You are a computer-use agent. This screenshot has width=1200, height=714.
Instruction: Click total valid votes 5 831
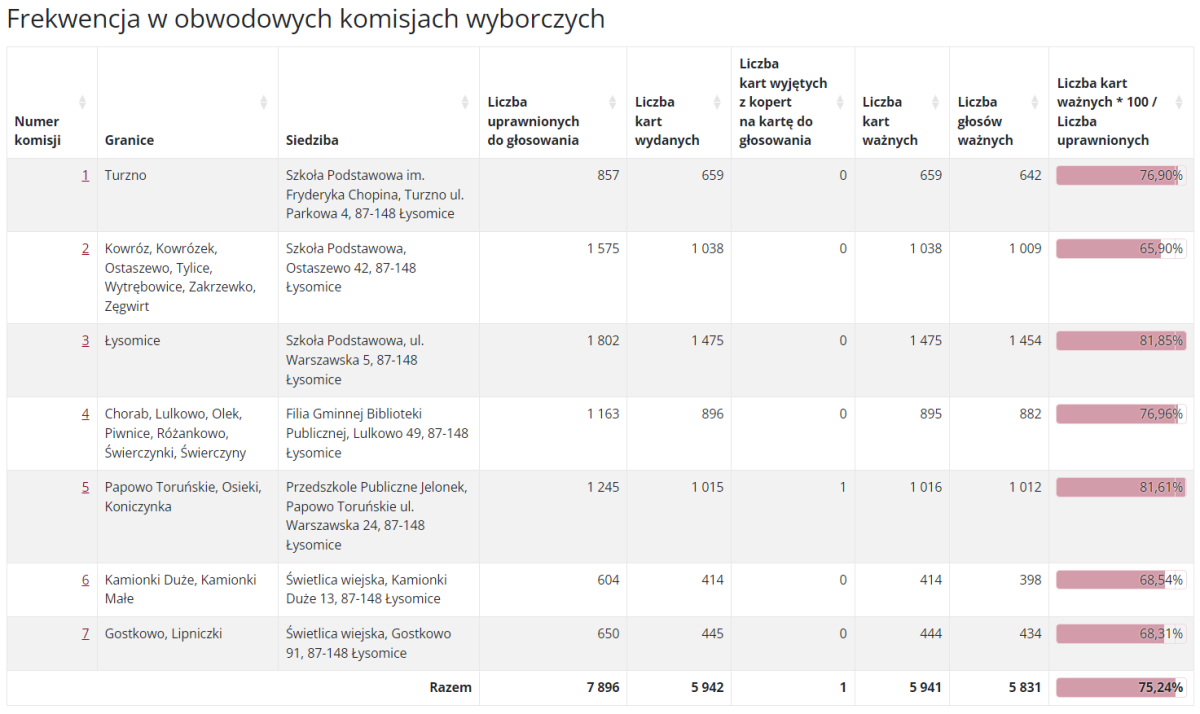(1024, 688)
